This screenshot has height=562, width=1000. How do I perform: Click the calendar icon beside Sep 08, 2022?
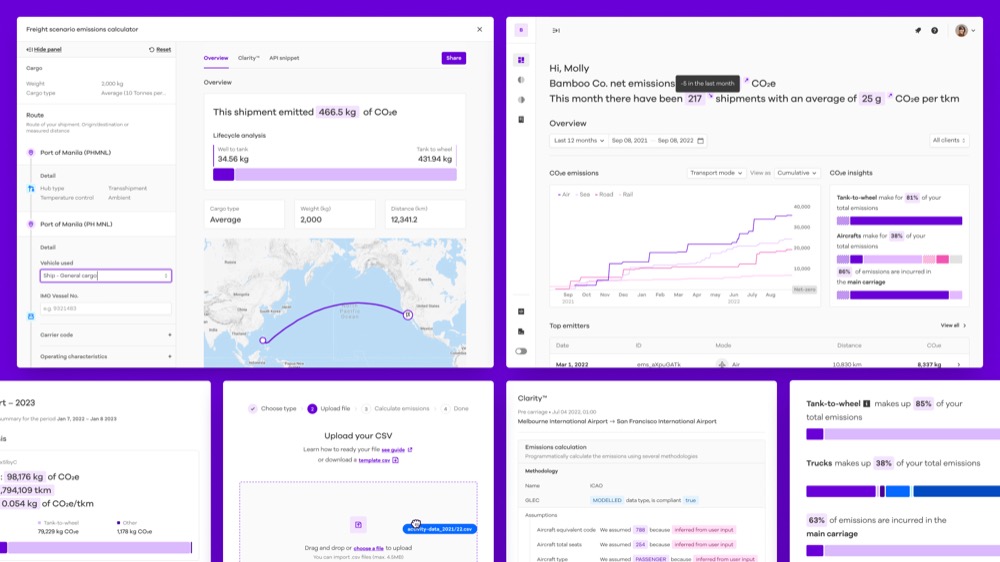point(701,141)
